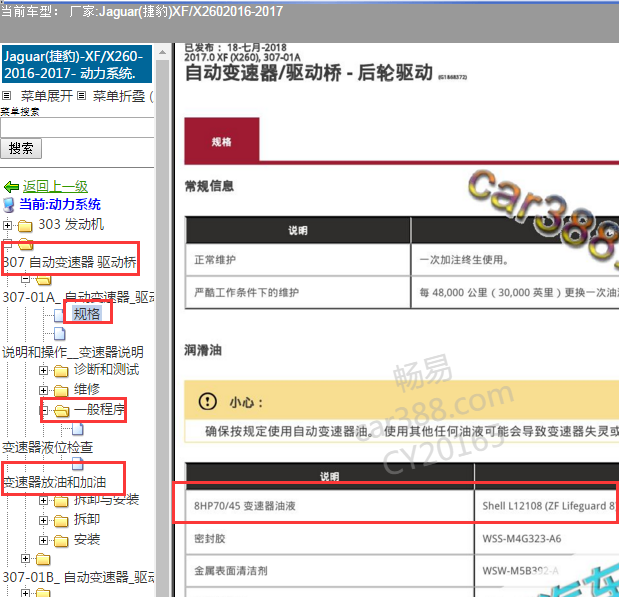Click the 返回上一级 link

pos(55,186)
